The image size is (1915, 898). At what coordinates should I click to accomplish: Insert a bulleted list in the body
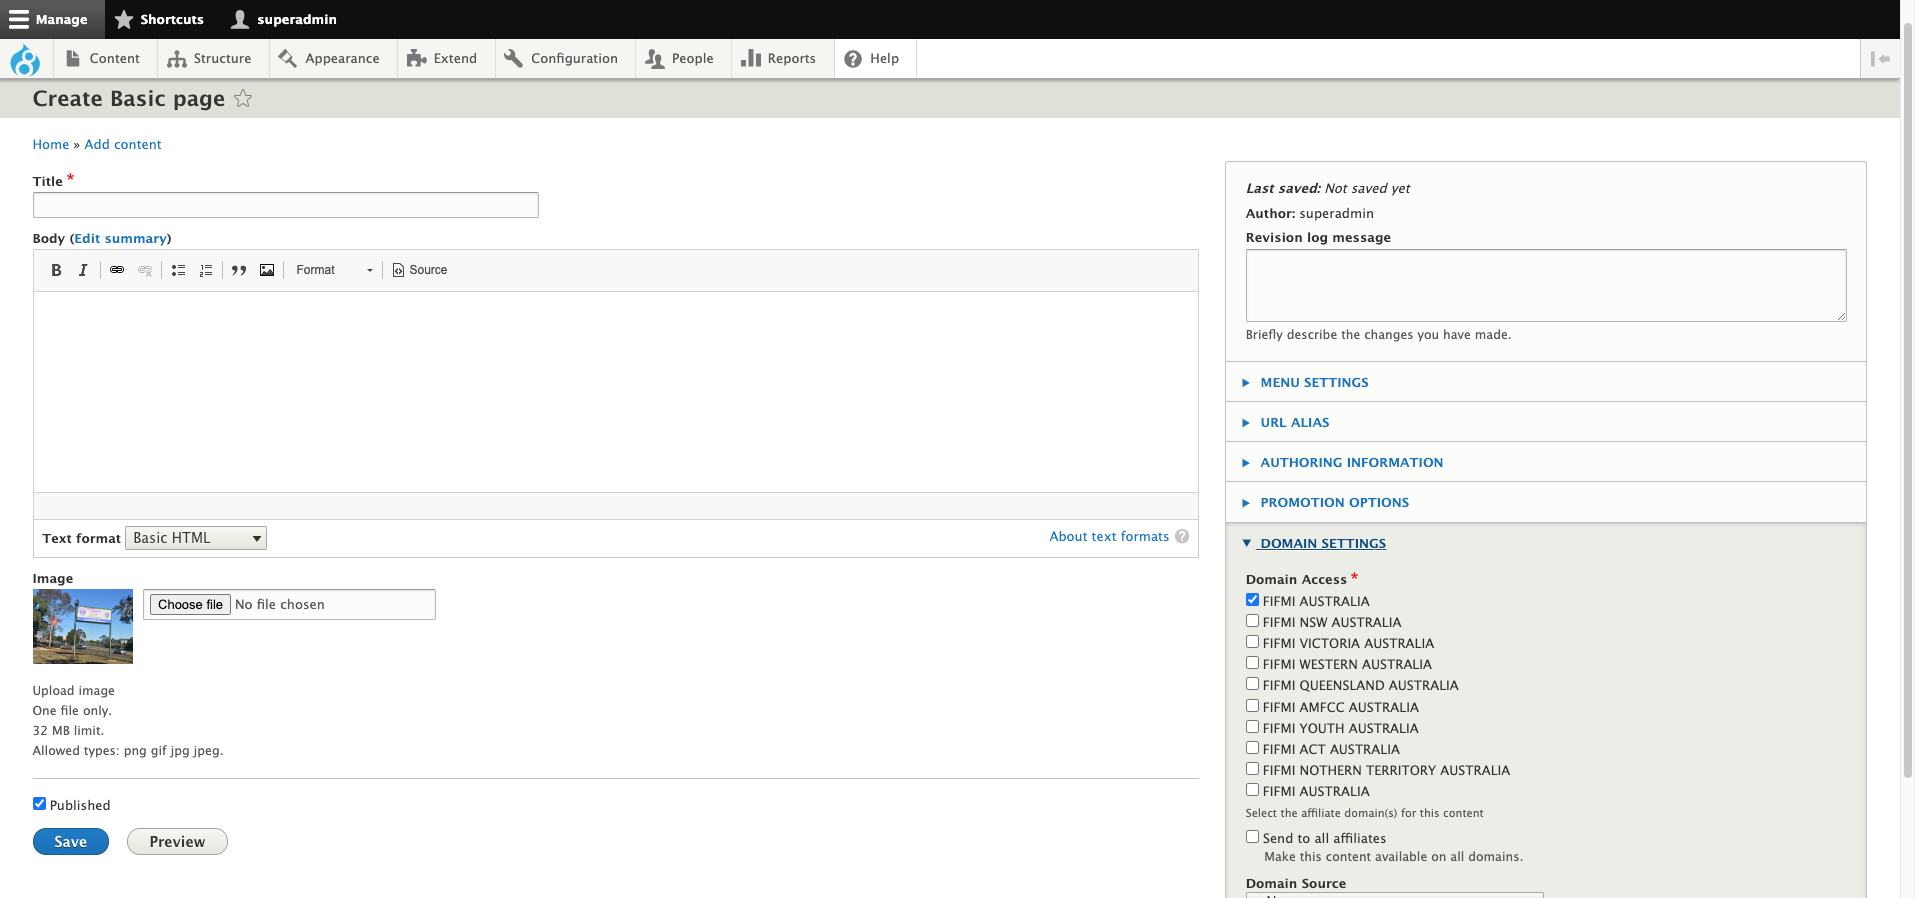click(178, 270)
